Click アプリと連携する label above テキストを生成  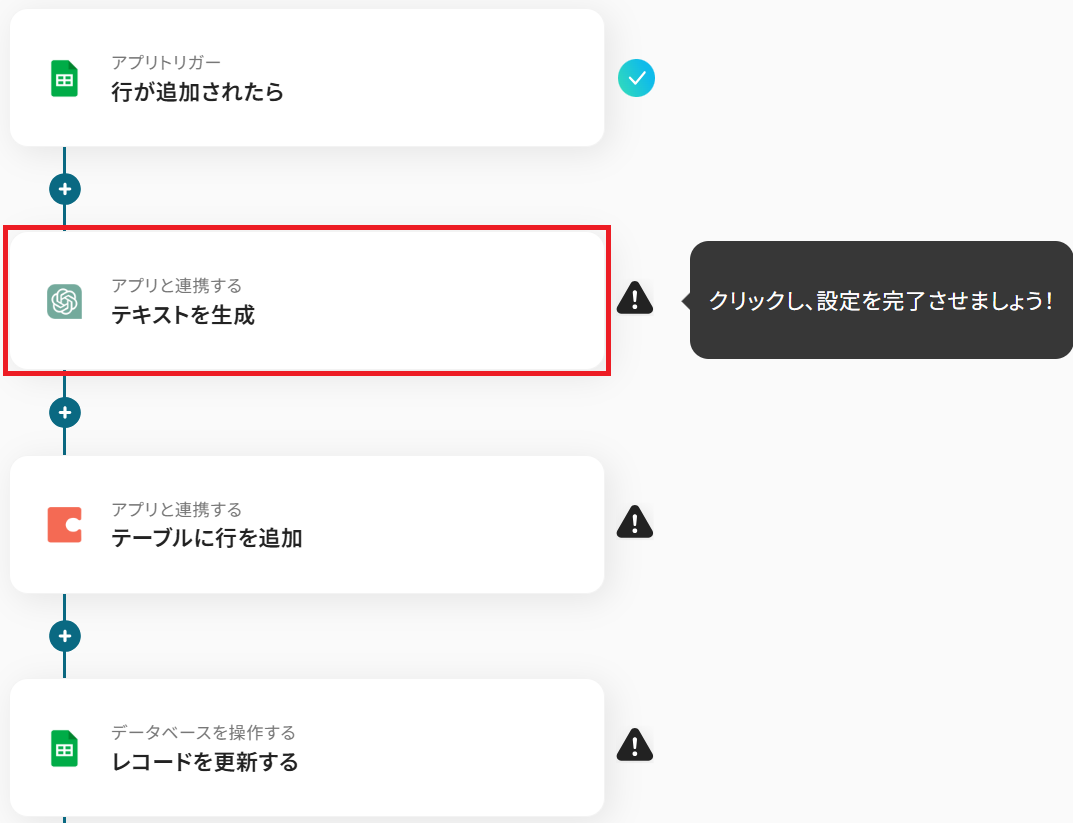click(x=176, y=287)
